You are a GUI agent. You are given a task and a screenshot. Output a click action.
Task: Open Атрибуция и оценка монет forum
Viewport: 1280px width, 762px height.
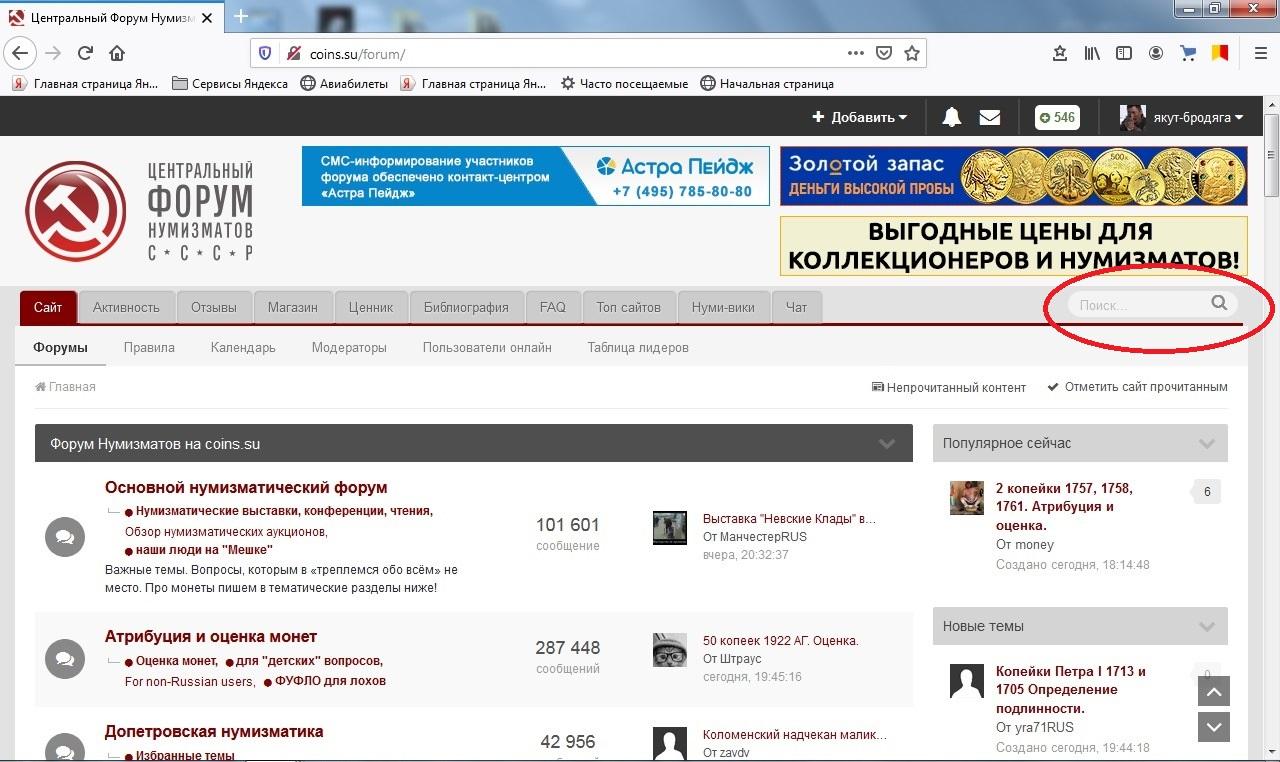click(211, 636)
